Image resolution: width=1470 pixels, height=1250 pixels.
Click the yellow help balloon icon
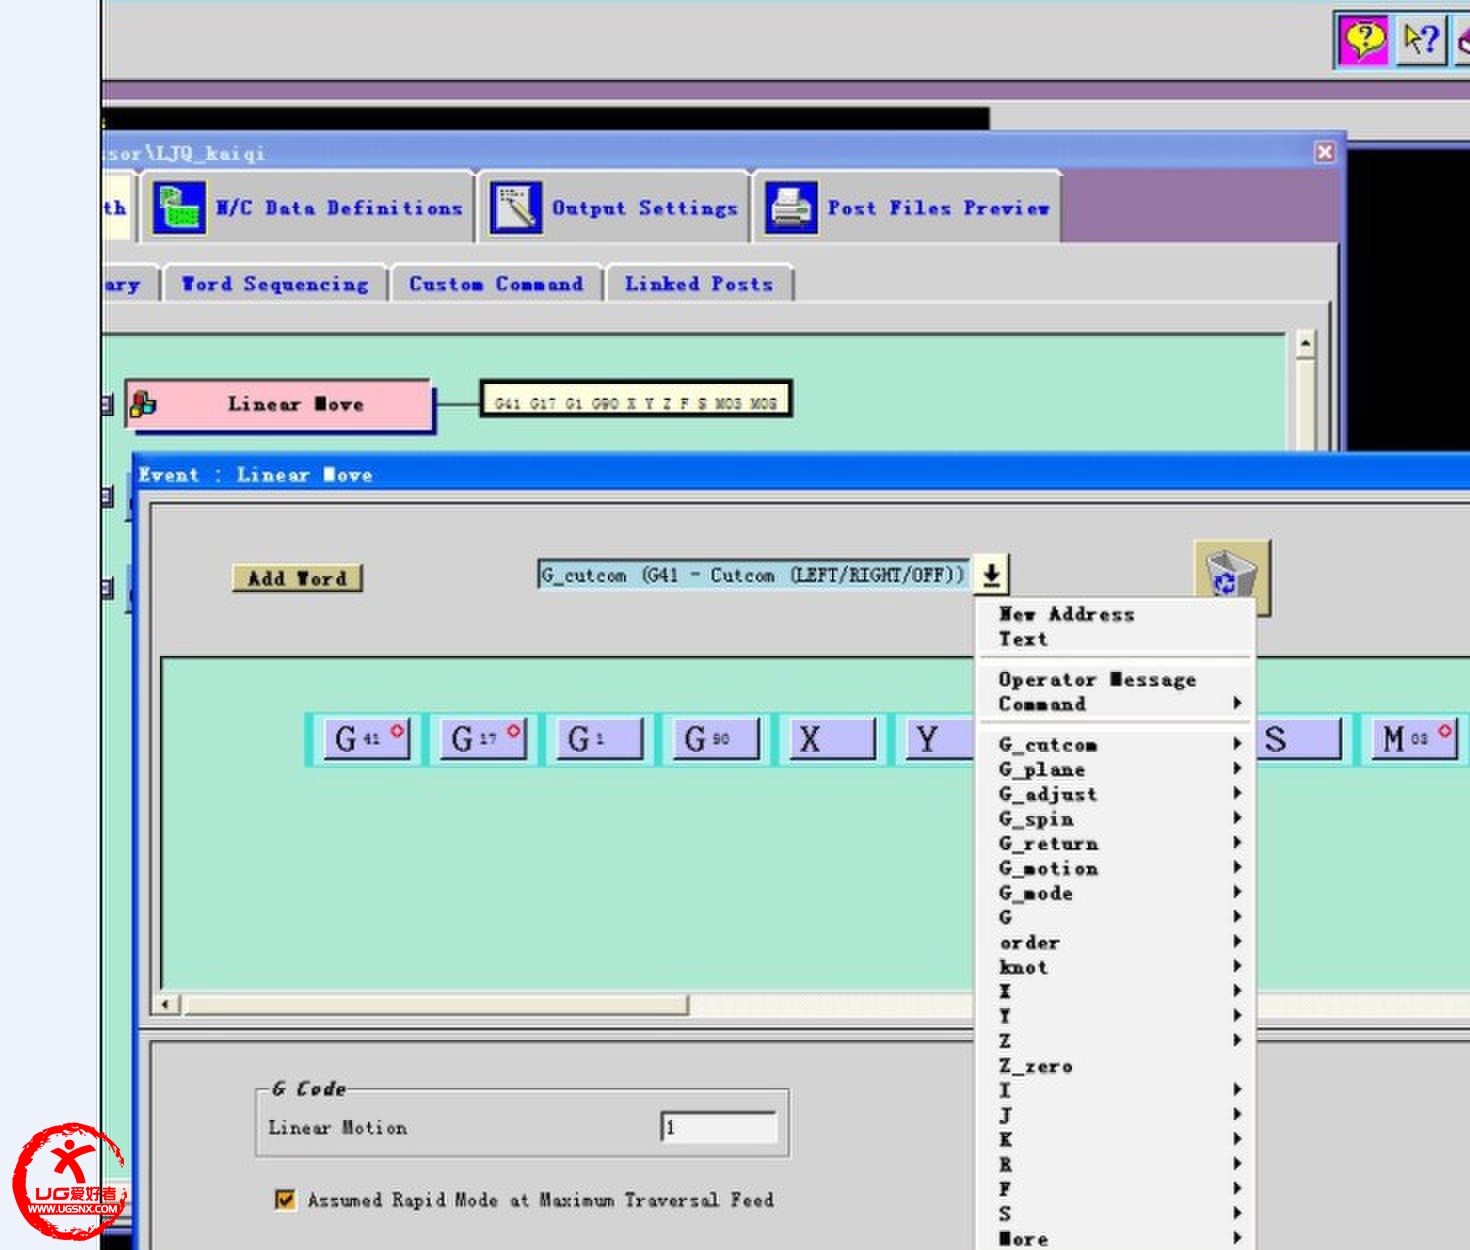point(1364,41)
